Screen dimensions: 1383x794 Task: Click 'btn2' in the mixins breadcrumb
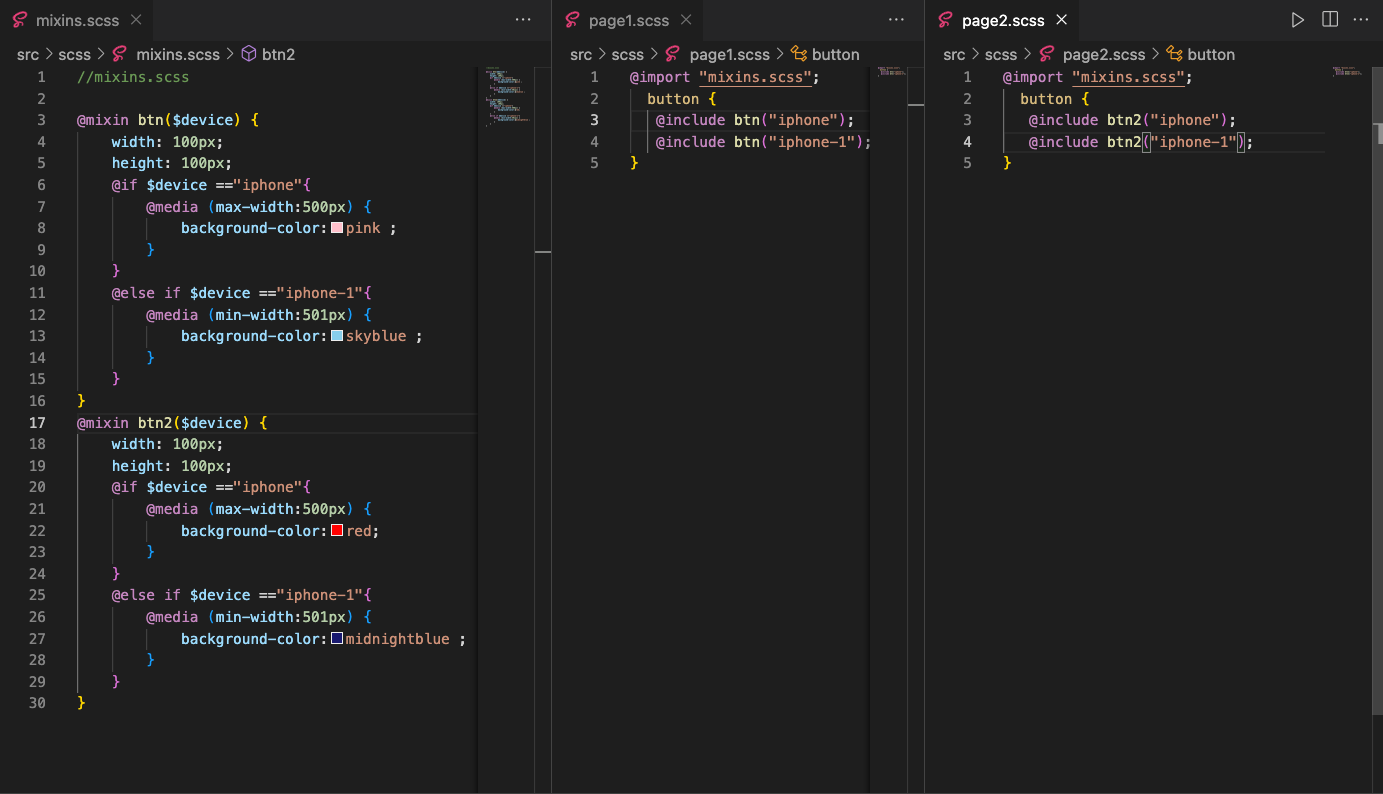[279, 55]
